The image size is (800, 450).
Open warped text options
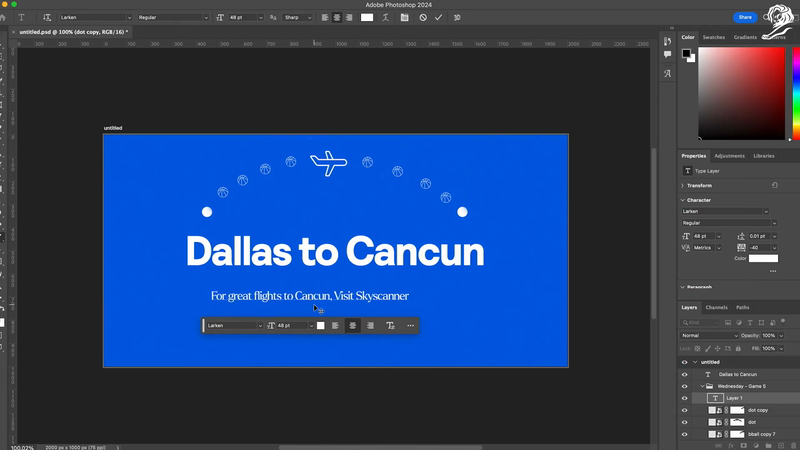pos(386,17)
